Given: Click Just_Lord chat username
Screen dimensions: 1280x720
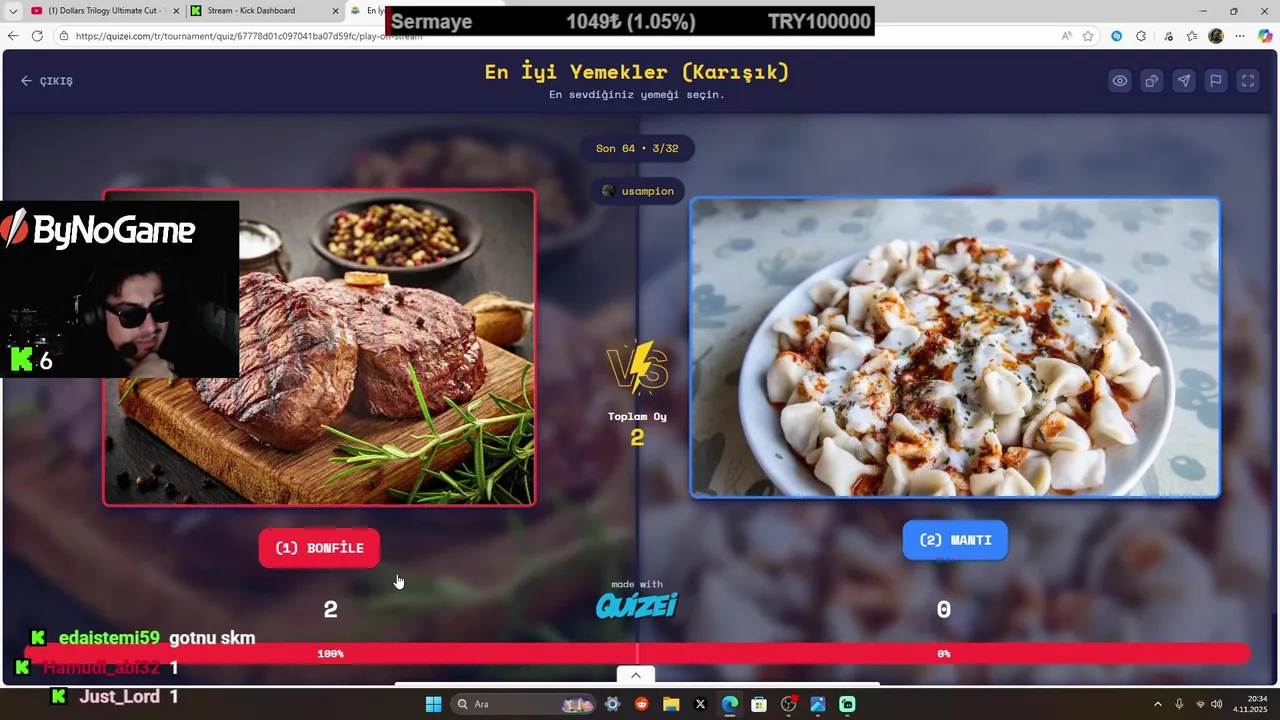Looking at the screenshot, I should tap(120, 696).
